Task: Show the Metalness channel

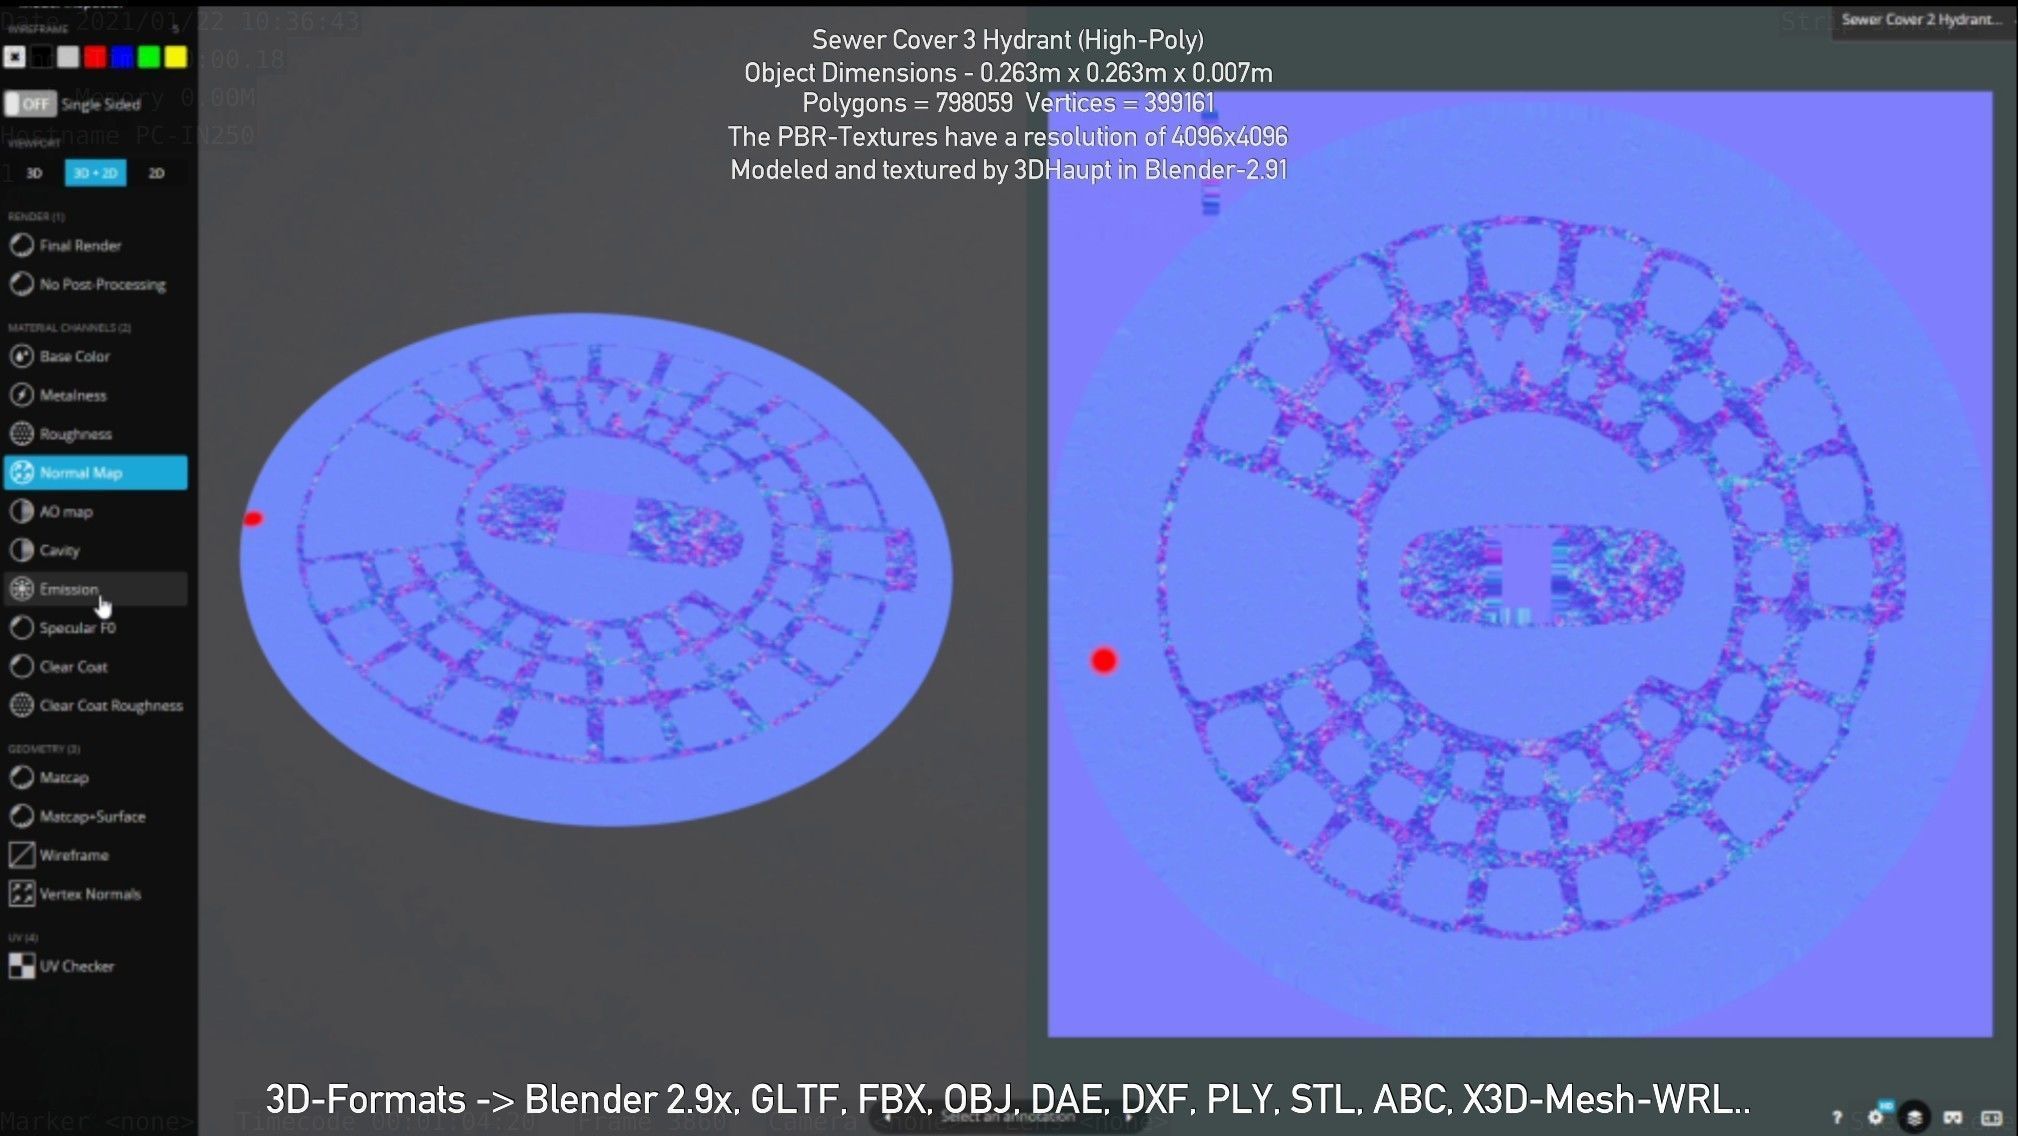Action: click(x=58, y=395)
